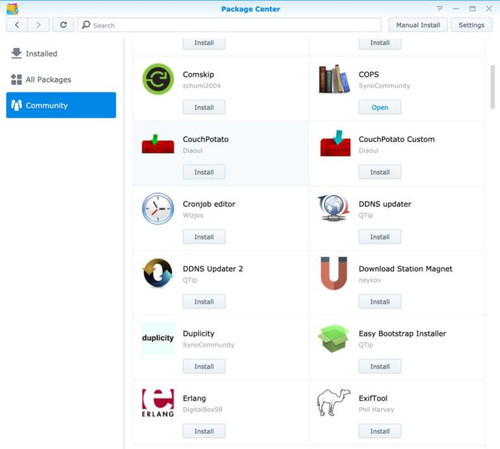Install ExifTool

coord(380,431)
